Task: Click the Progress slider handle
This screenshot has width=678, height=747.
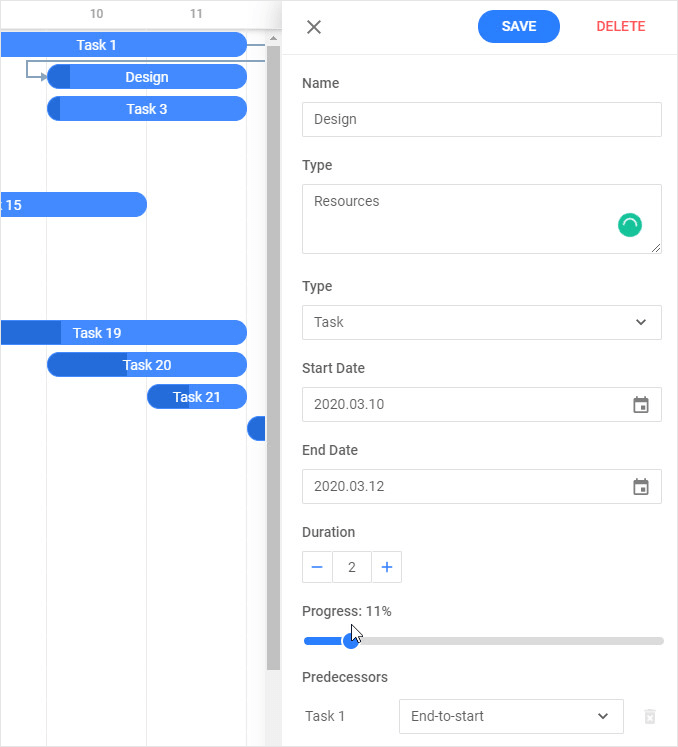Action: (351, 641)
